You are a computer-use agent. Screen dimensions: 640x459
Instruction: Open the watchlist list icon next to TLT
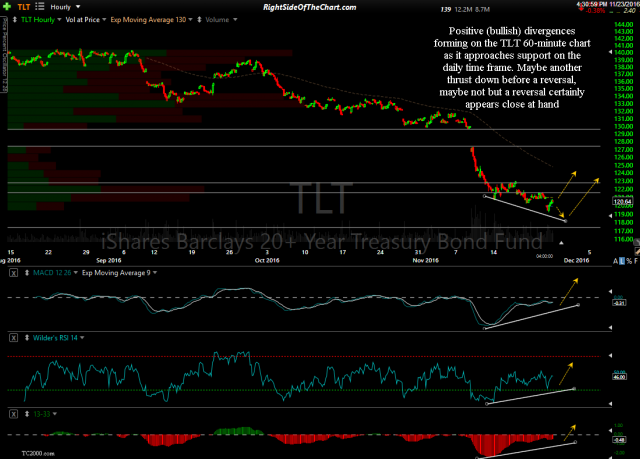[x=40, y=7]
